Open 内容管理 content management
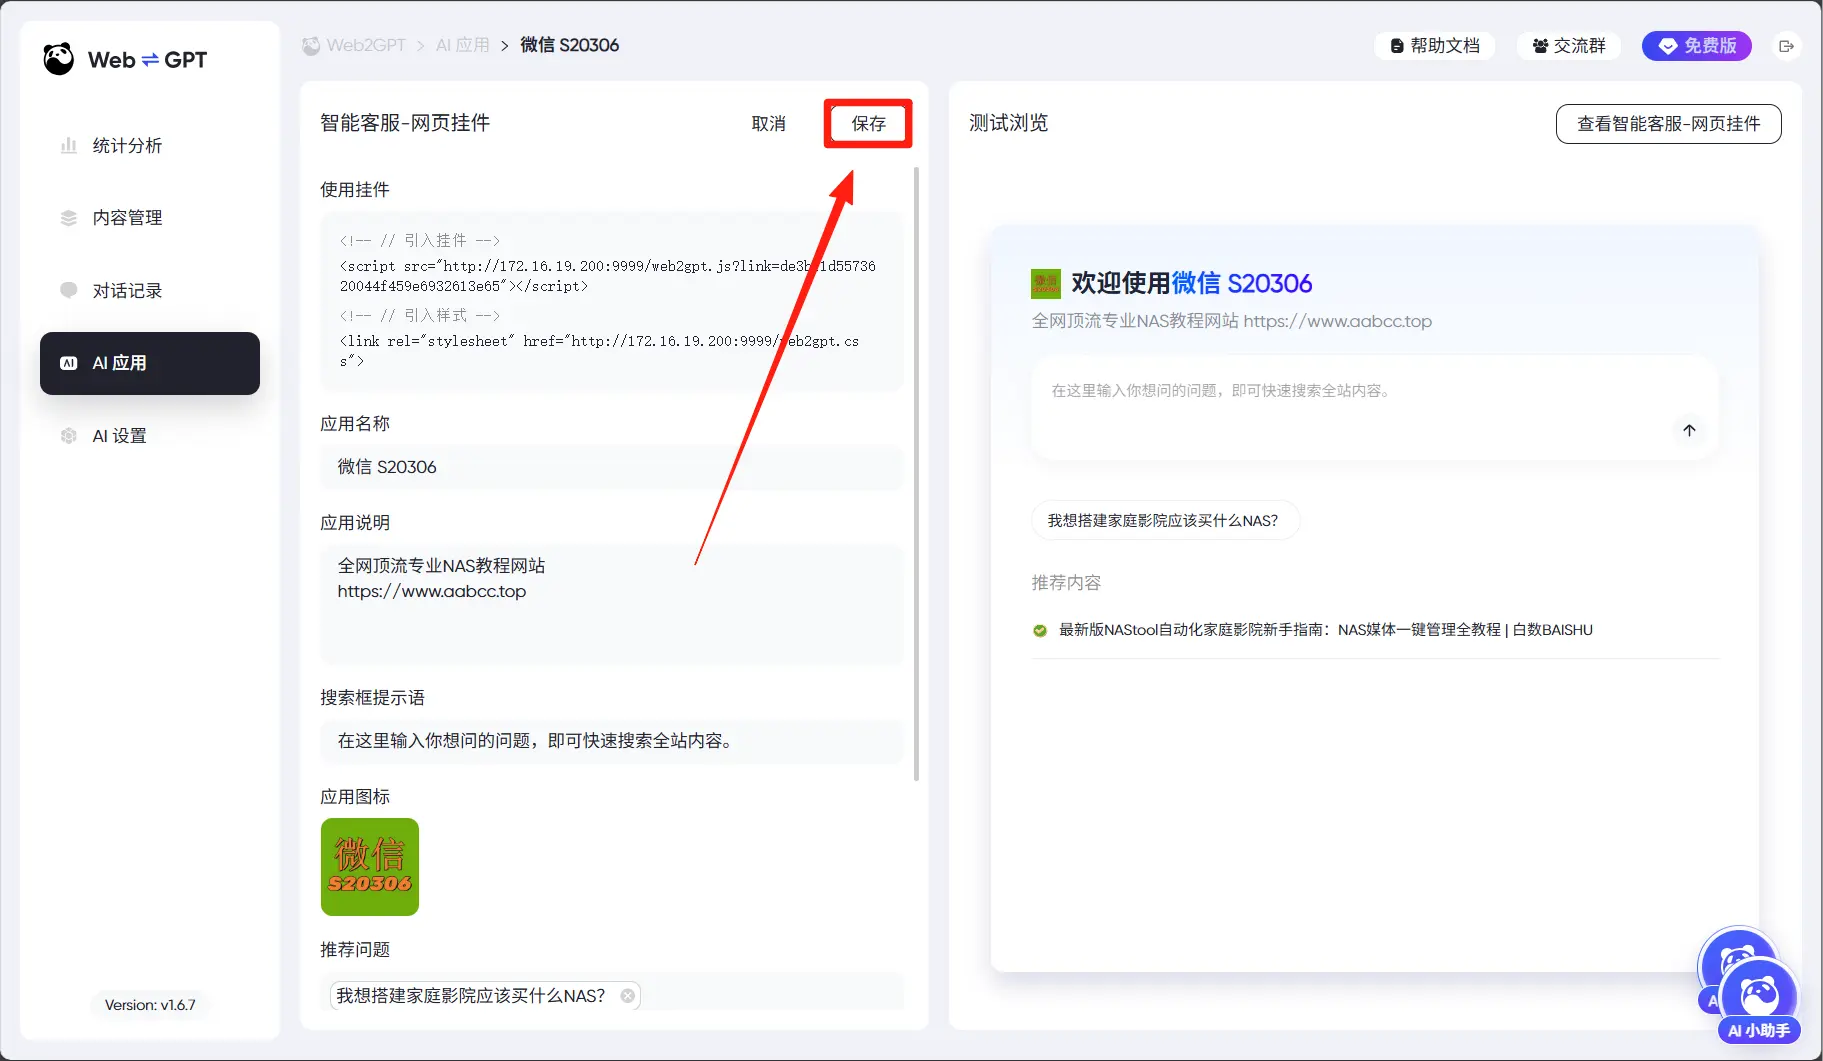This screenshot has width=1823, height=1061. [126, 218]
